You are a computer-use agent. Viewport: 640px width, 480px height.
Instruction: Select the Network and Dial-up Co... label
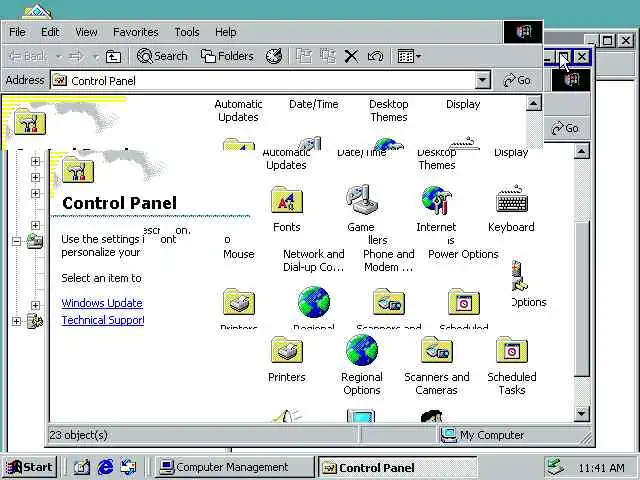pyautogui.click(x=313, y=260)
